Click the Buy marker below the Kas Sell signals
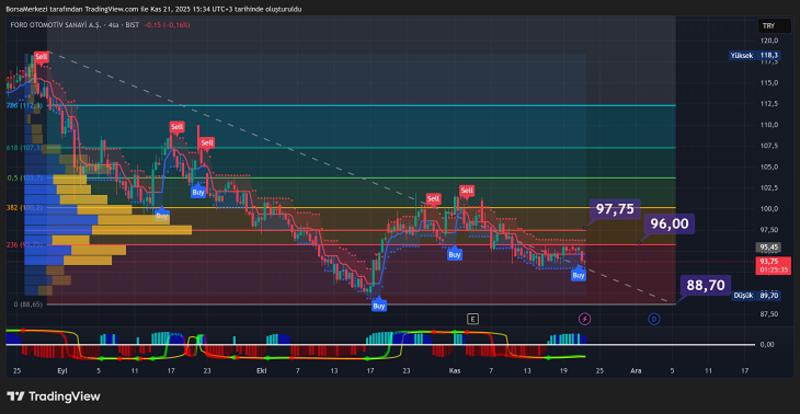 click(x=455, y=255)
